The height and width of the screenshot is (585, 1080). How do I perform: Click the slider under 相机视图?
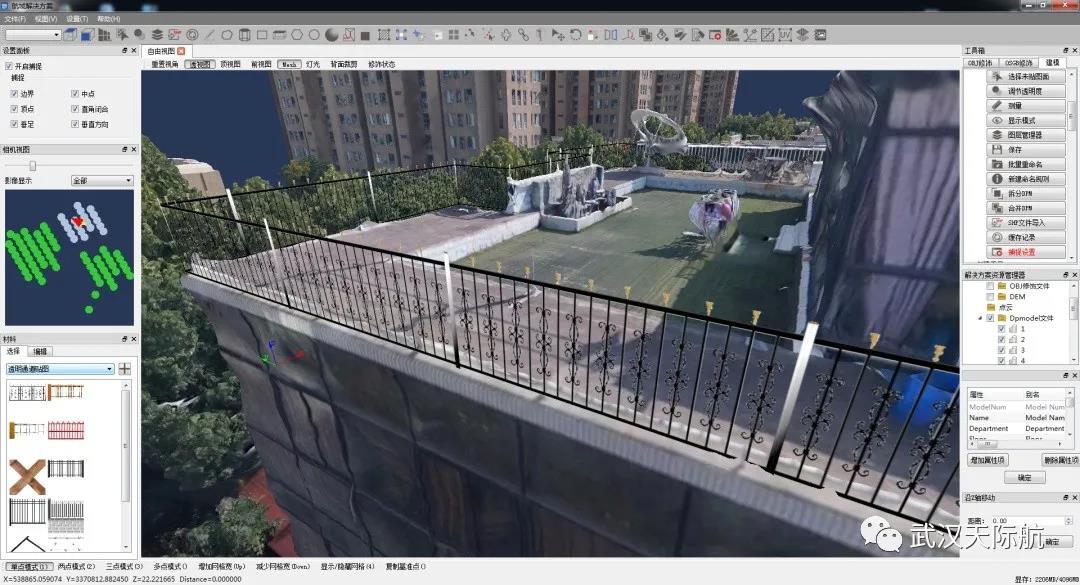(33, 166)
